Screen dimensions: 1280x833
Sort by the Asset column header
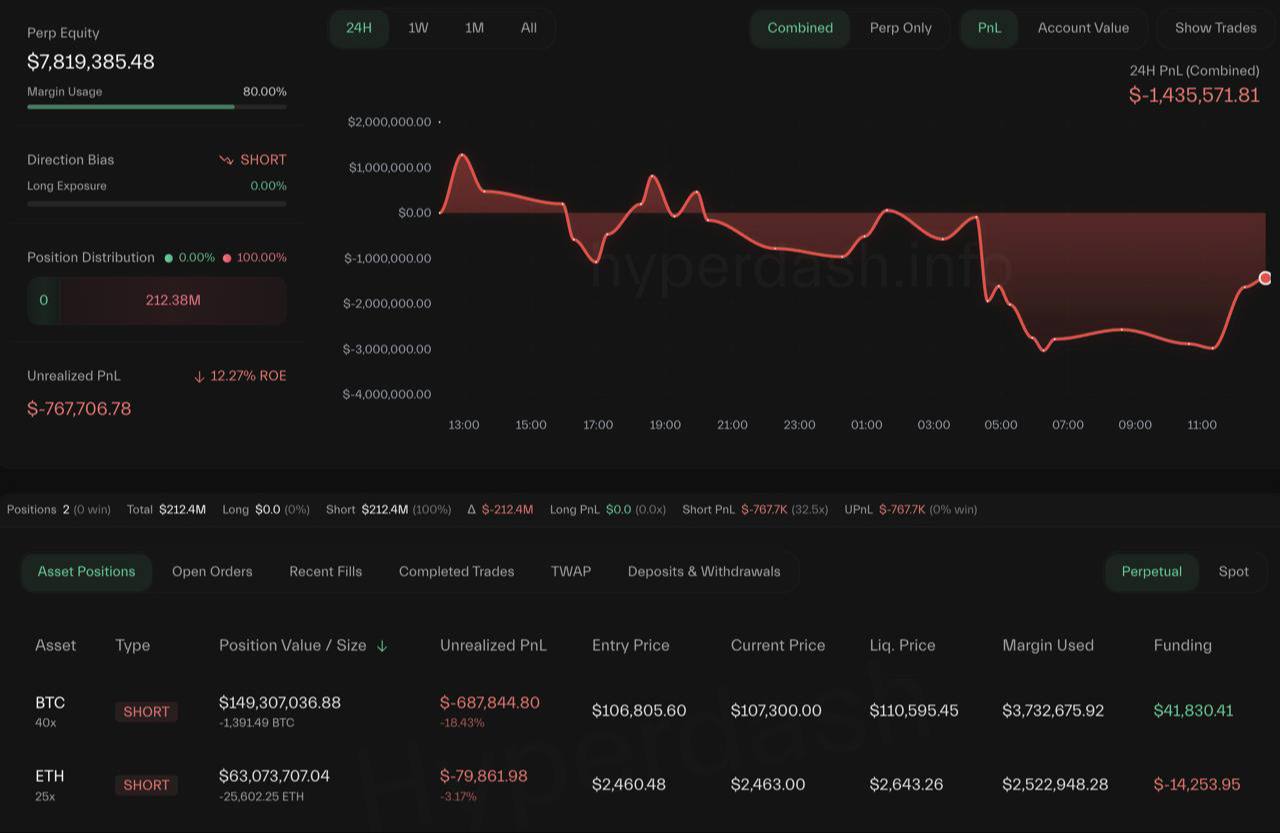pos(55,646)
